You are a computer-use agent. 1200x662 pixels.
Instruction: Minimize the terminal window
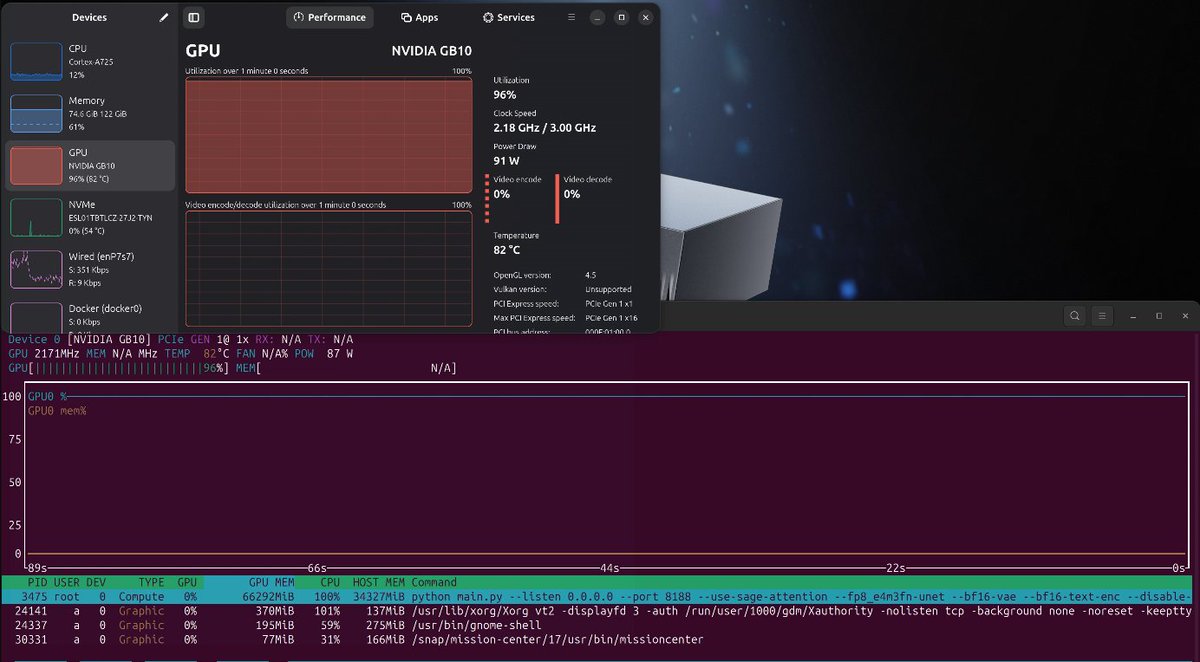[1134, 316]
